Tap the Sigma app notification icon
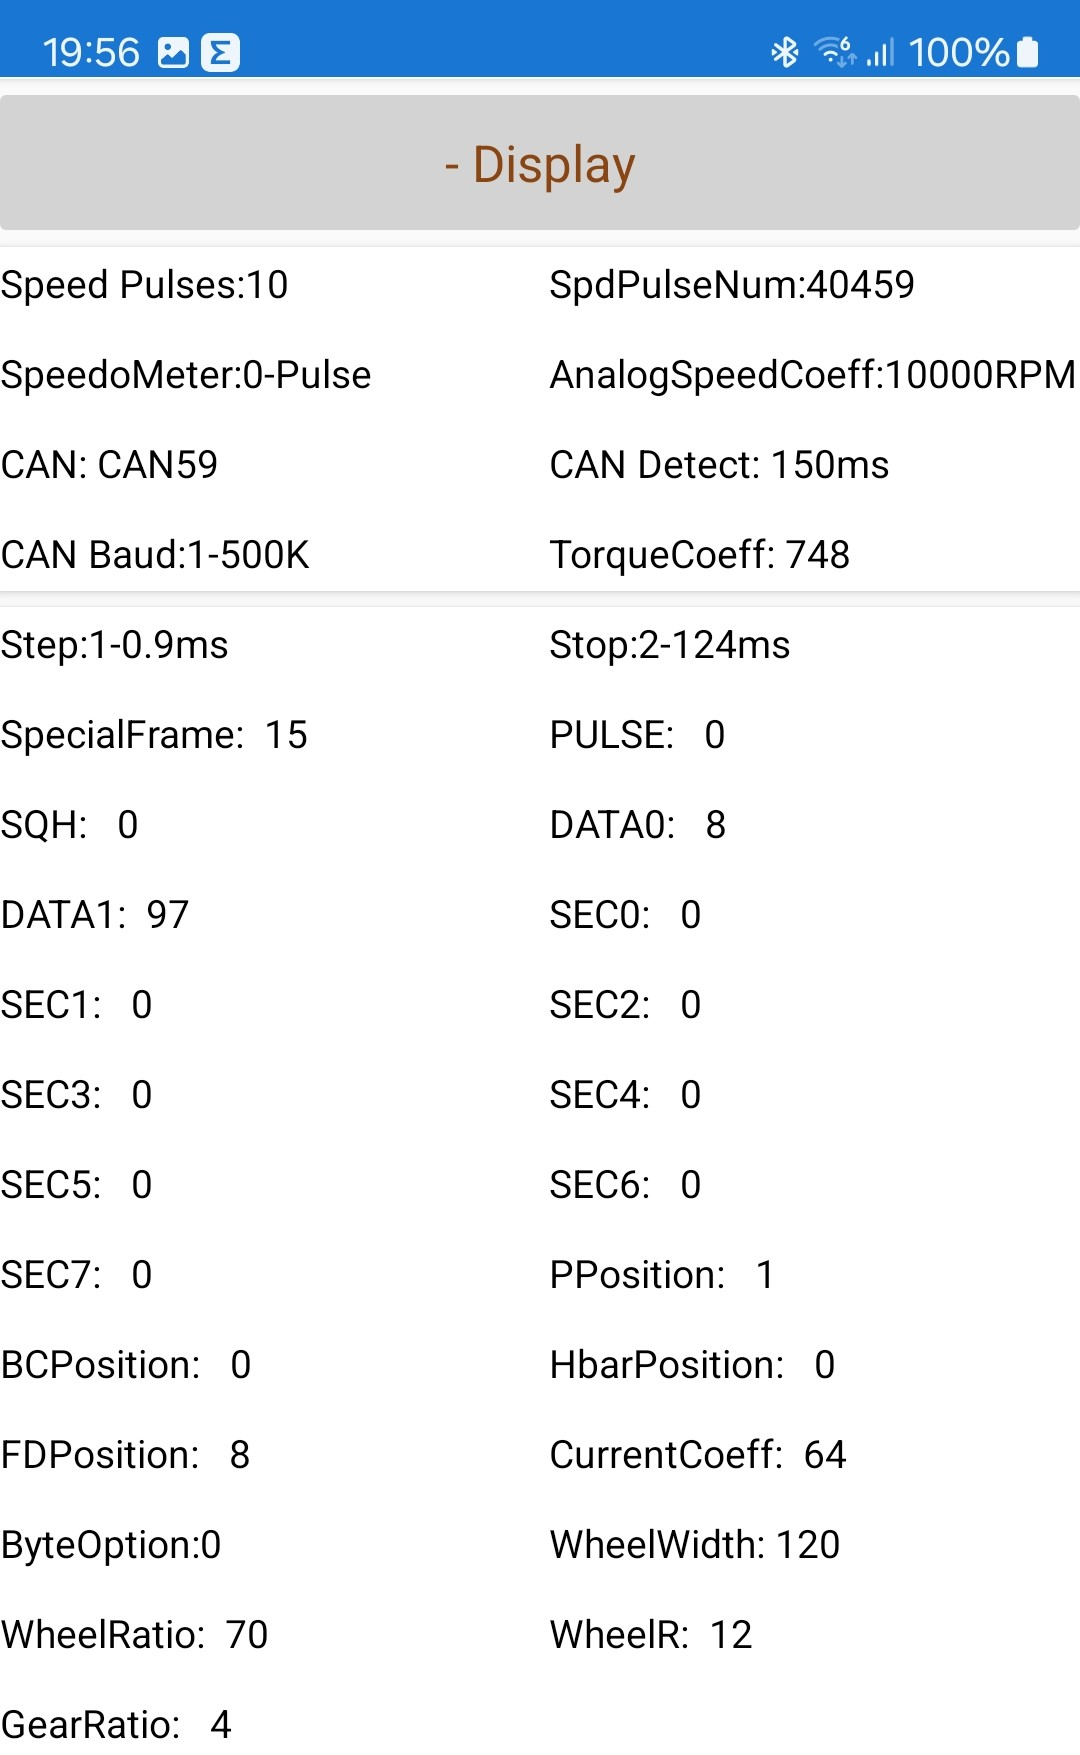Image resolution: width=1080 pixels, height=1755 pixels. [x=220, y=53]
